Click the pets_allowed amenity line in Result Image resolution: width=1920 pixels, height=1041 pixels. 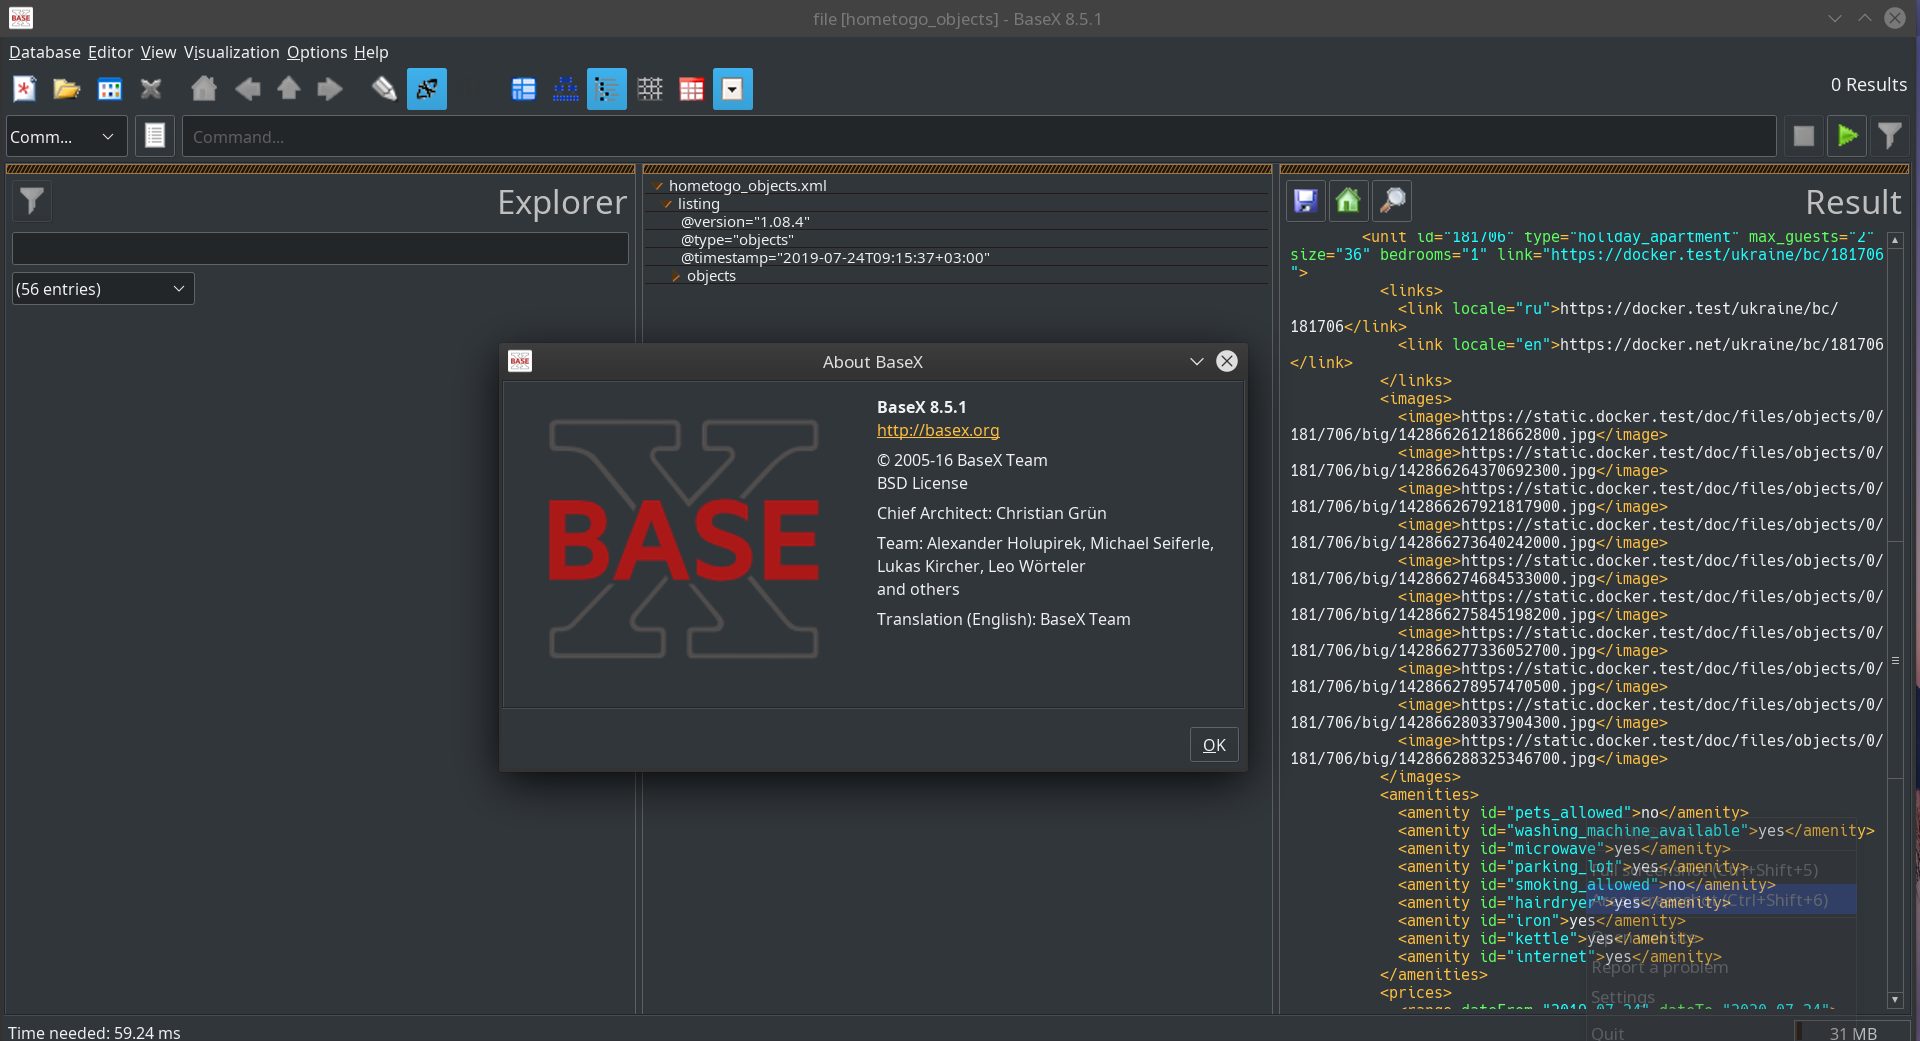[x=1573, y=813]
